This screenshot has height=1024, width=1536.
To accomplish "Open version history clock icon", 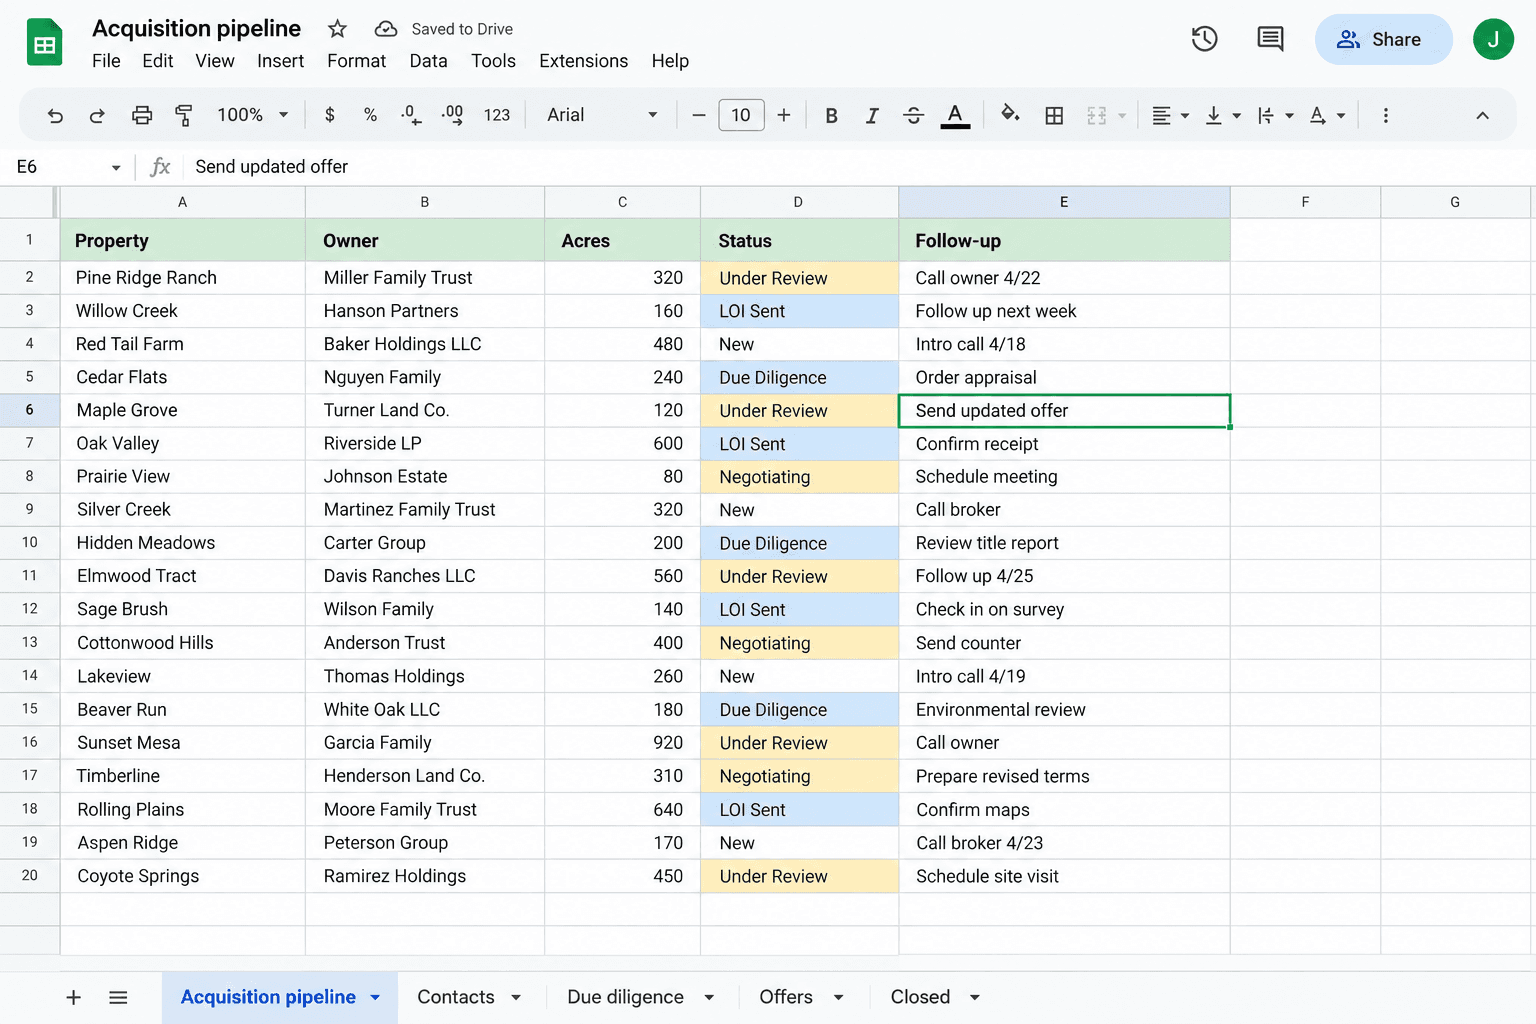I will tap(1204, 39).
